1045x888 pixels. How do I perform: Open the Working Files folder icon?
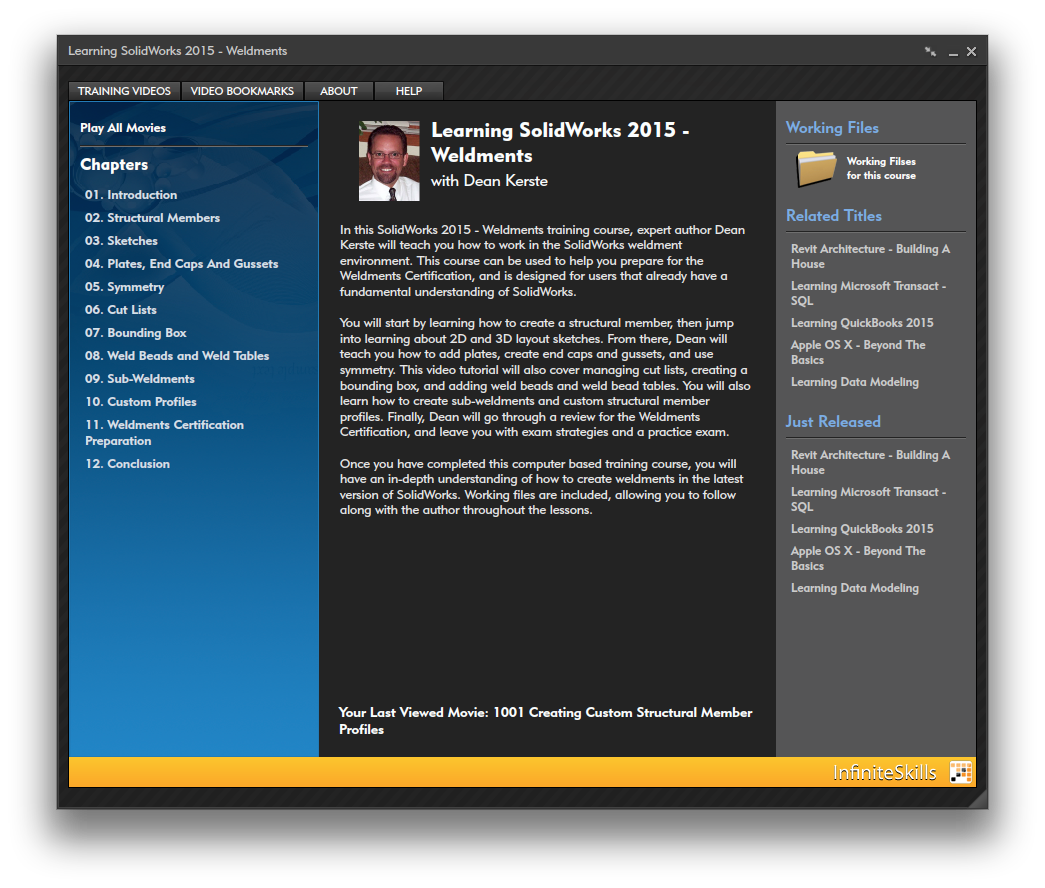pos(816,168)
